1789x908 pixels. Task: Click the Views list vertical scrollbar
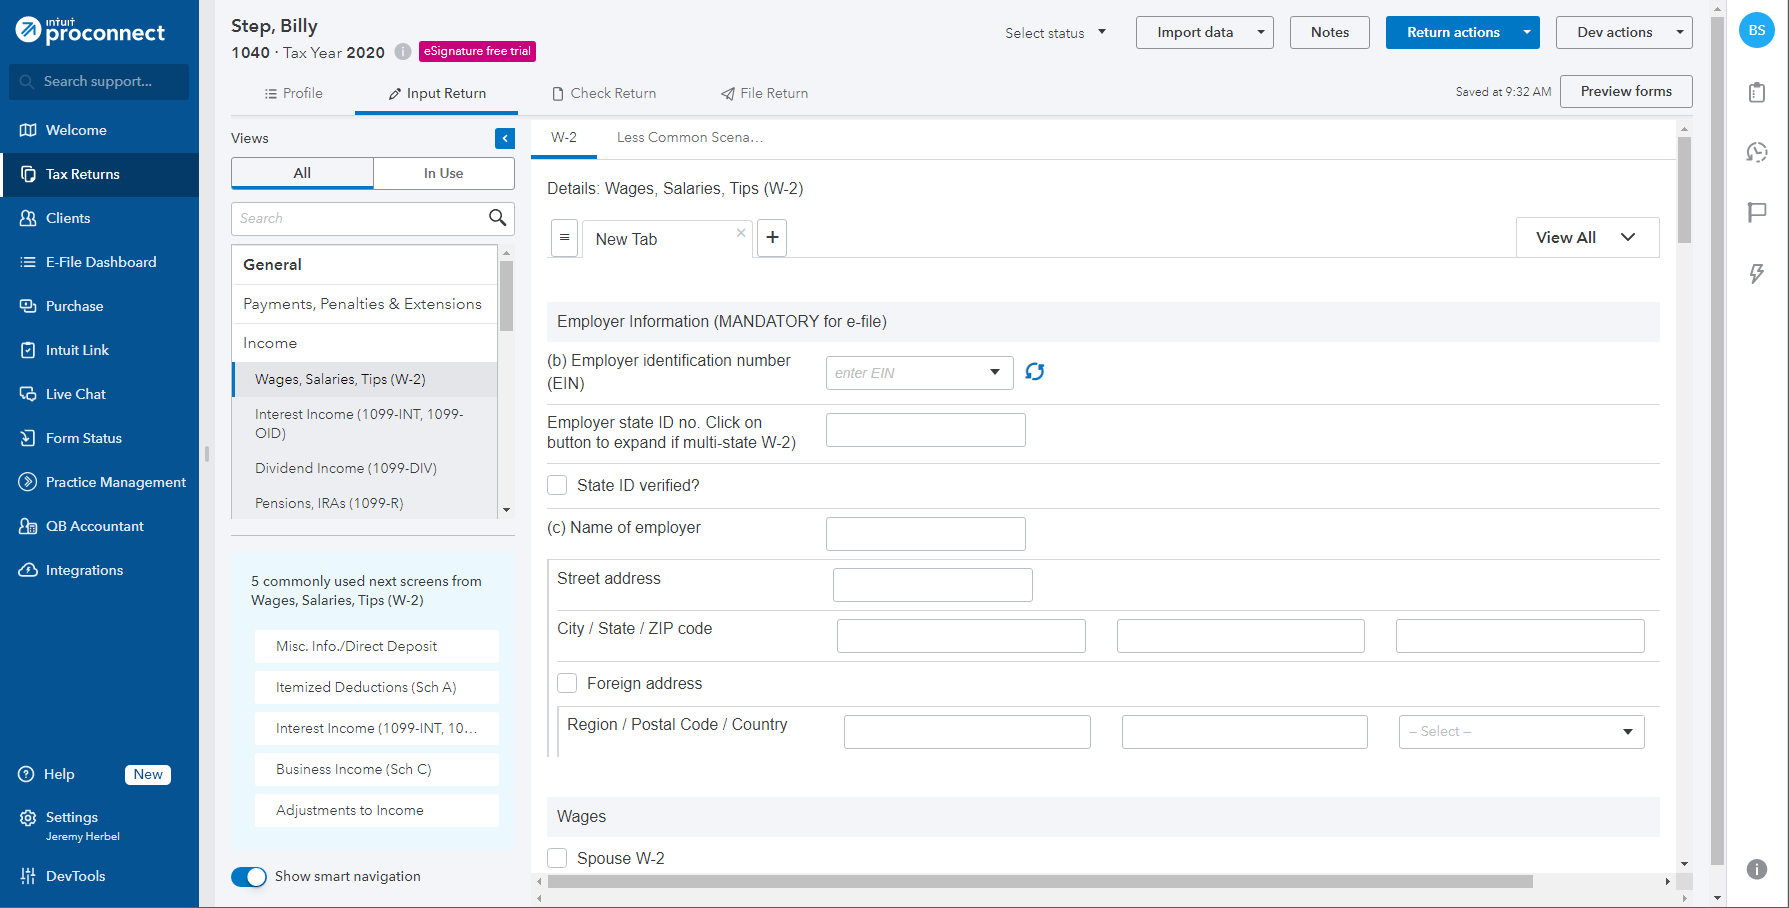point(506,296)
